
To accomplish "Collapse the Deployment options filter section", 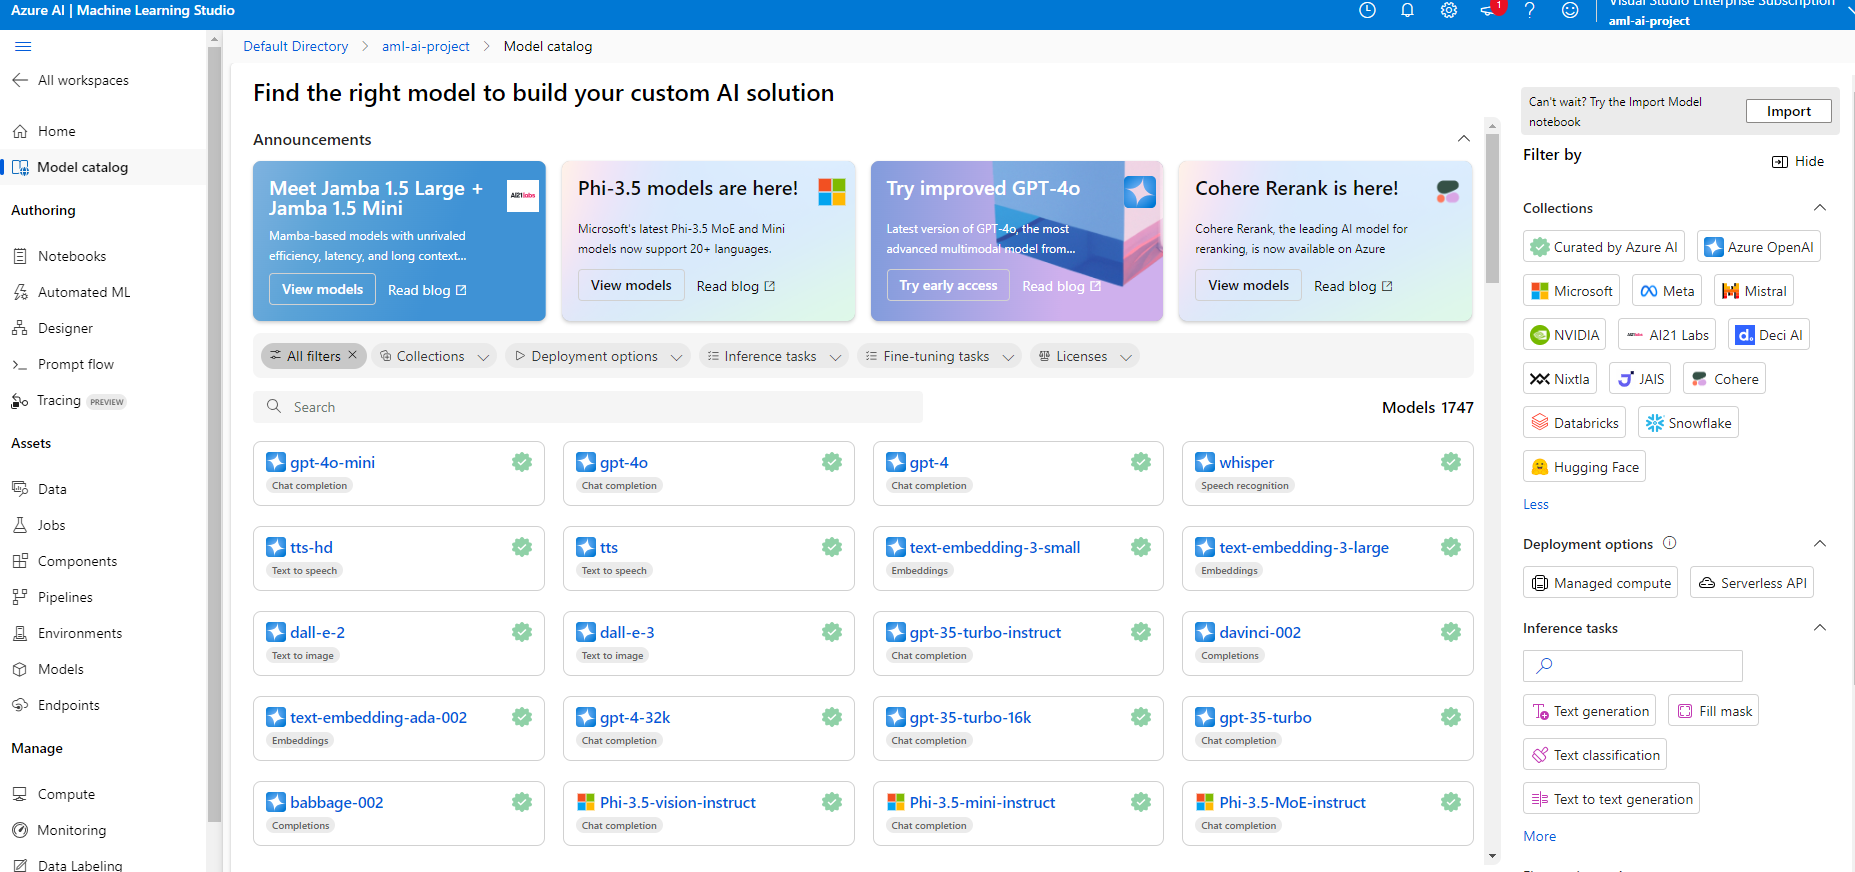I will point(1820,544).
